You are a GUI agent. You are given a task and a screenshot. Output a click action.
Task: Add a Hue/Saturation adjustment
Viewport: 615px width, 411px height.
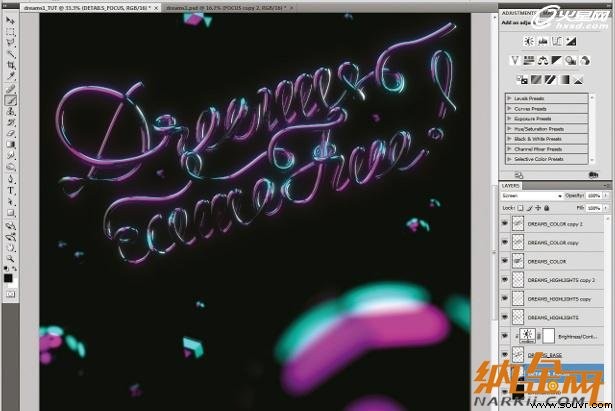529,60
